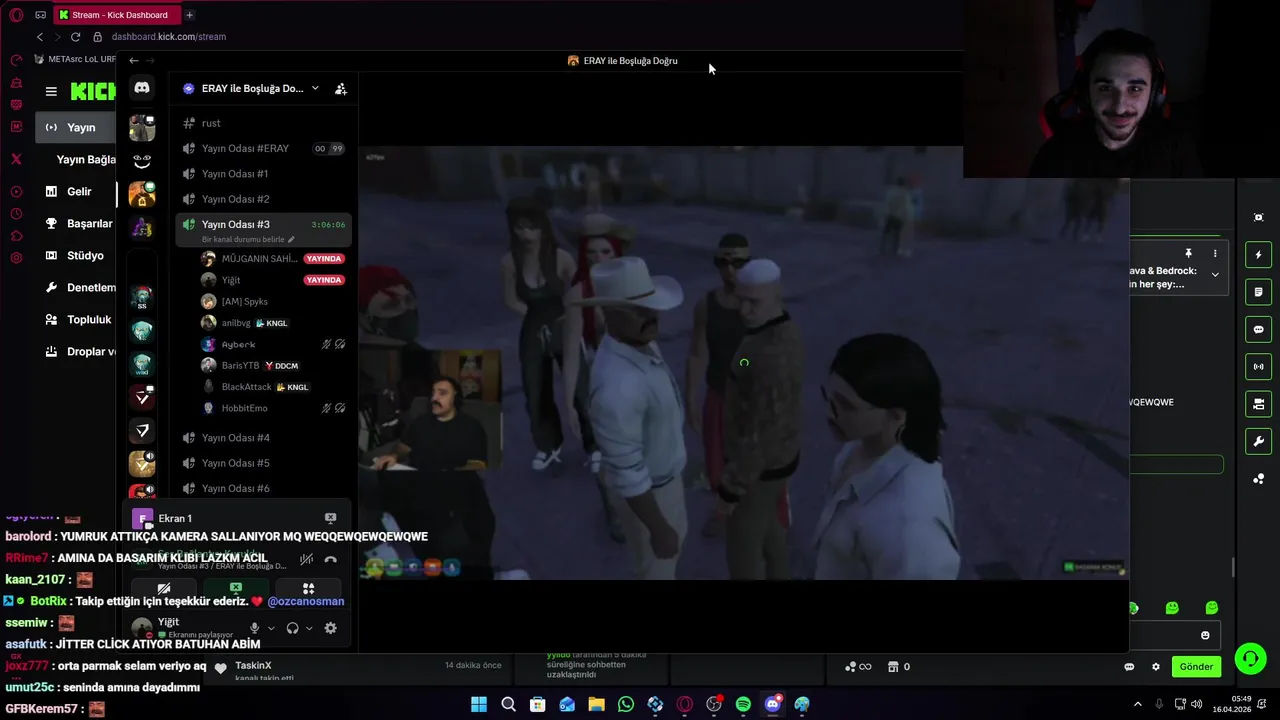Open green headset support button

click(1250, 659)
